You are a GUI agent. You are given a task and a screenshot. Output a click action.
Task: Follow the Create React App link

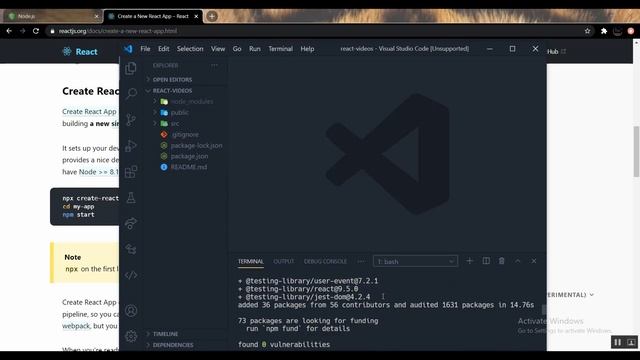[x=89, y=111]
